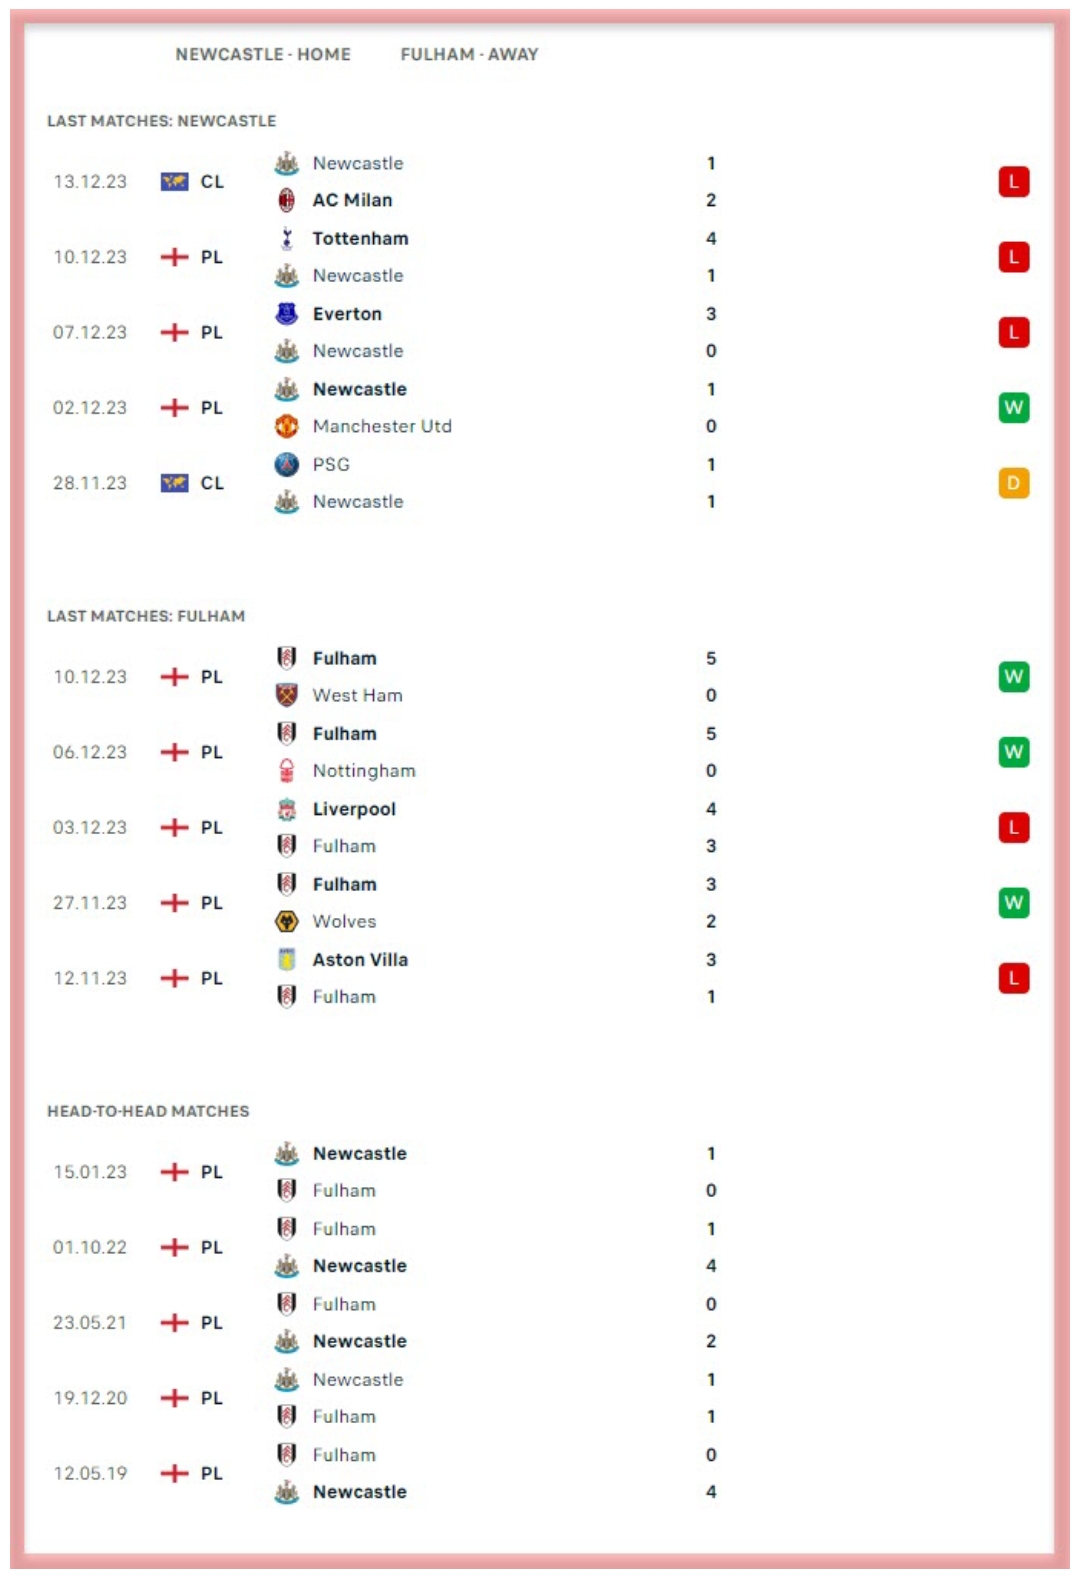Click the red L badge for AC Milan match

coord(1013,182)
